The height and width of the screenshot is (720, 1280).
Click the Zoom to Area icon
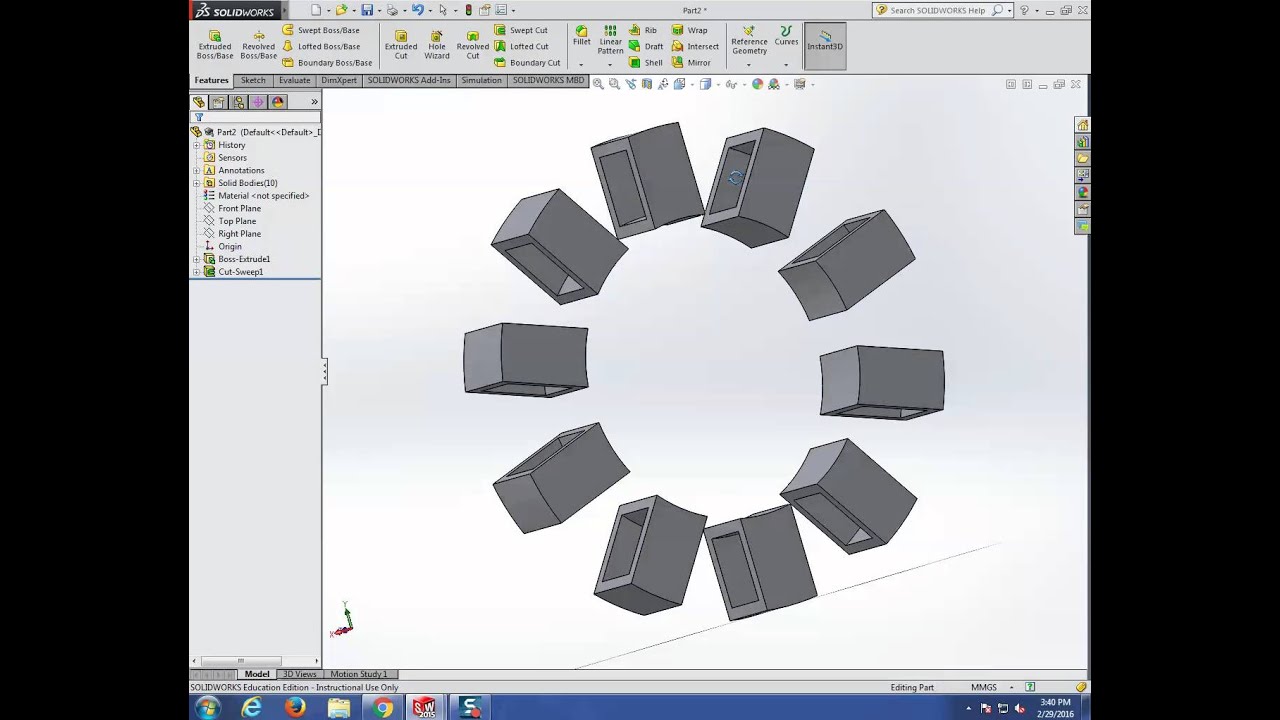click(614, 84)
